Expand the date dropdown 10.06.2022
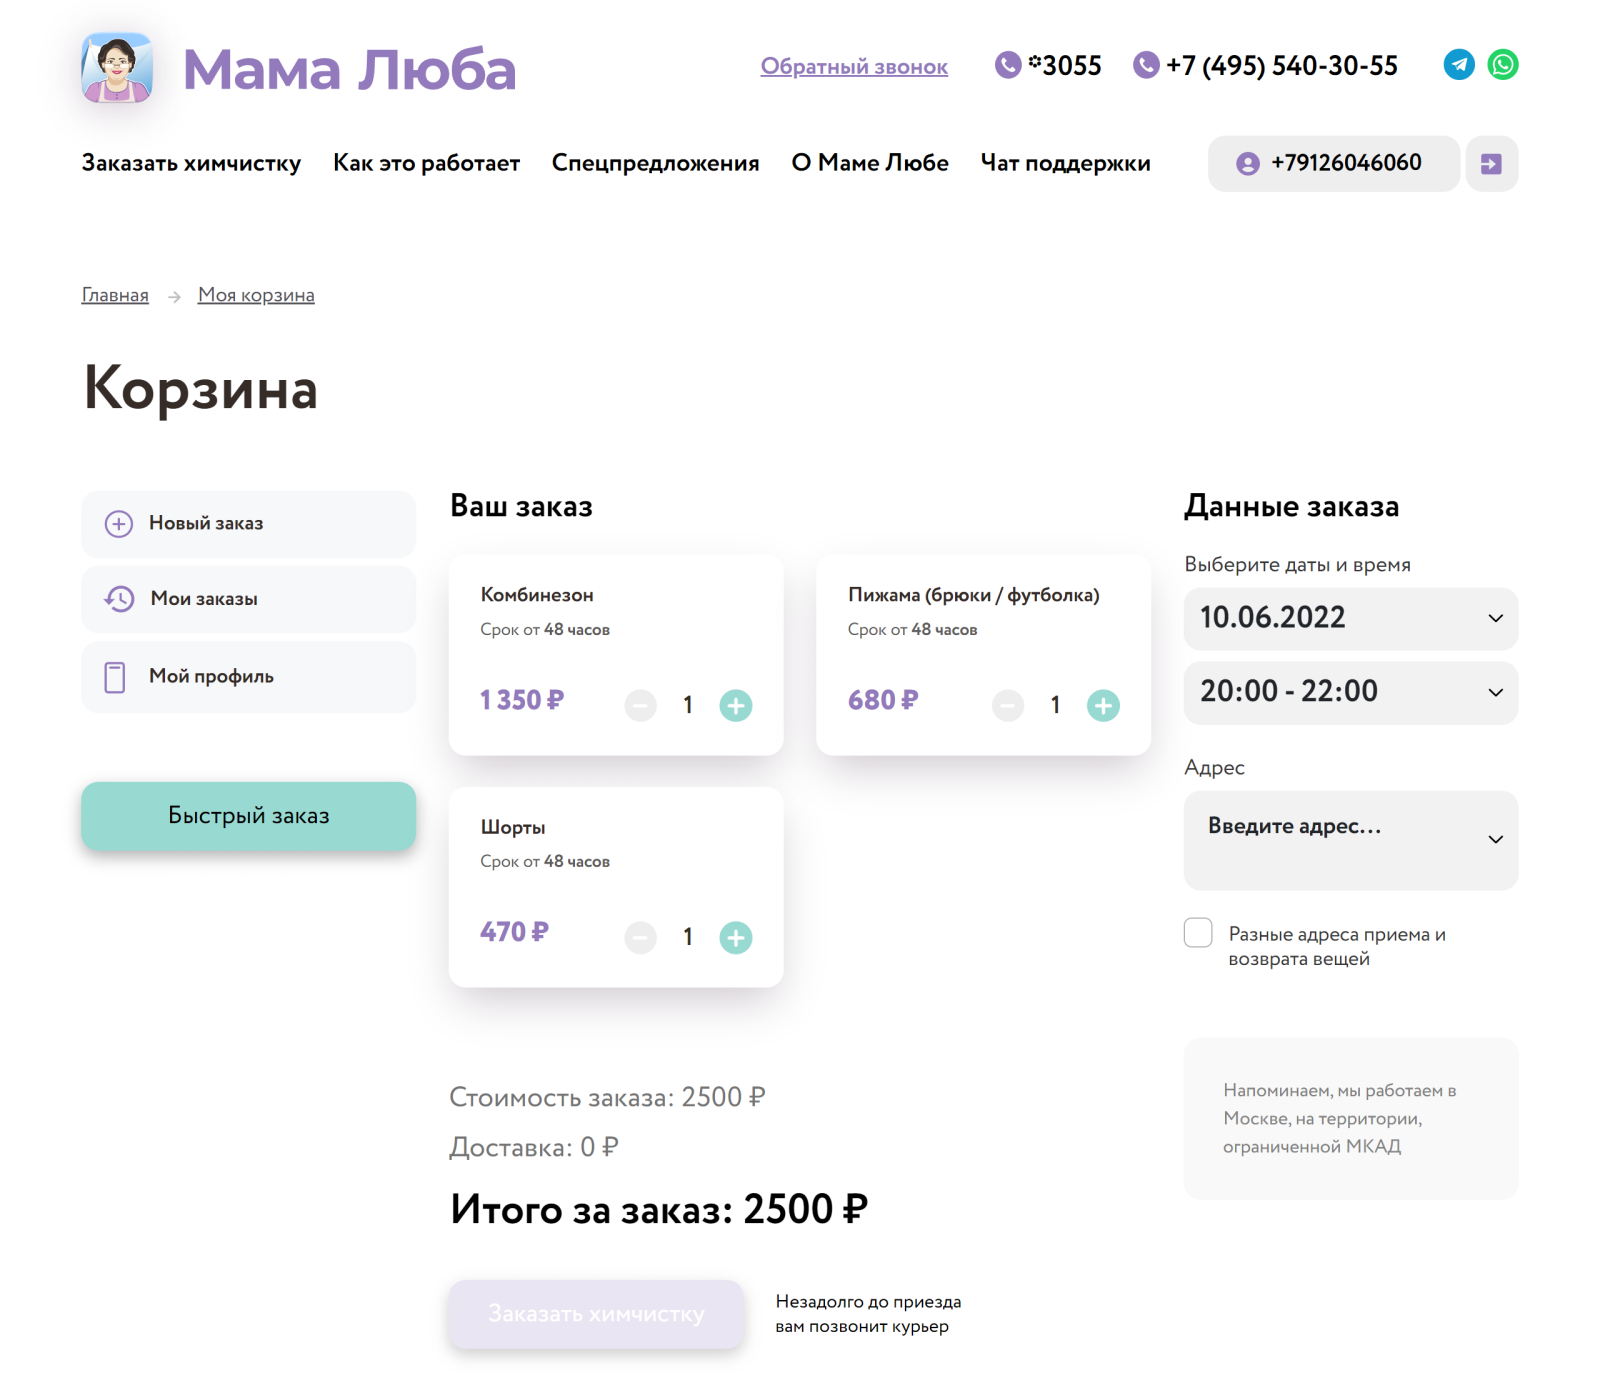This screenshot has width=1600, height=1390. point(1350,618)
